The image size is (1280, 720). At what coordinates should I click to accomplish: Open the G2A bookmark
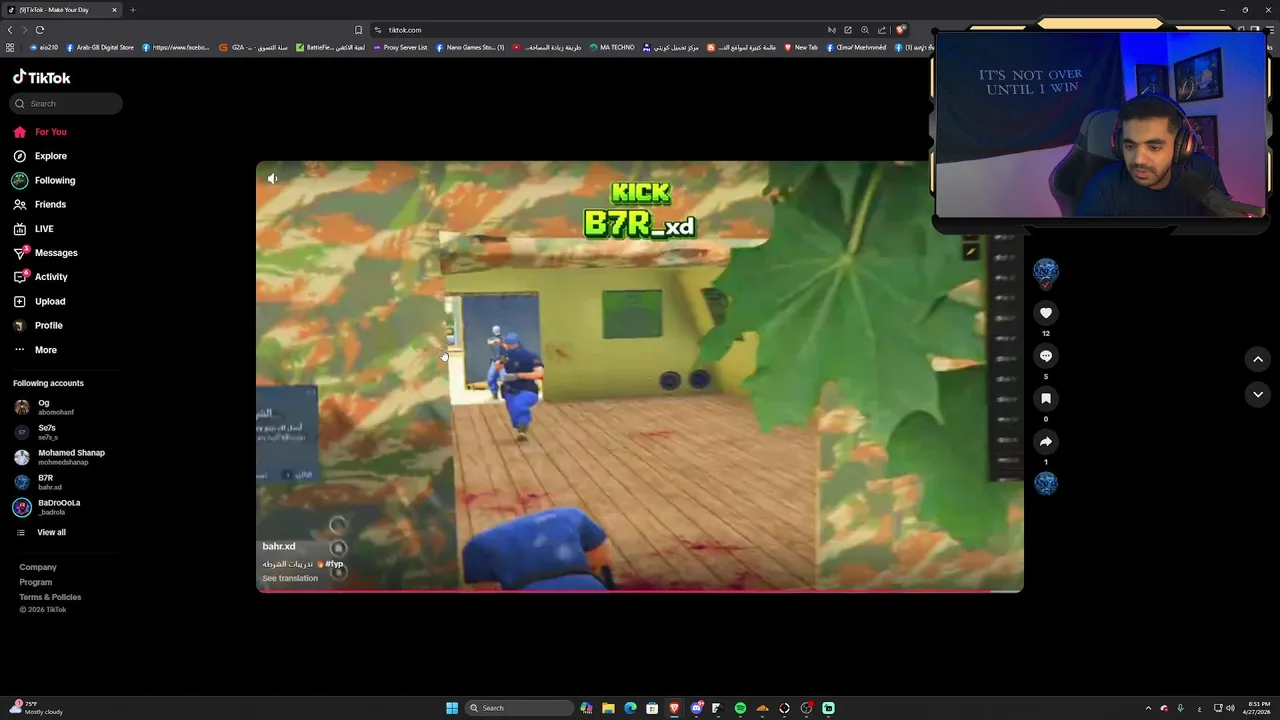coord(253,47)
